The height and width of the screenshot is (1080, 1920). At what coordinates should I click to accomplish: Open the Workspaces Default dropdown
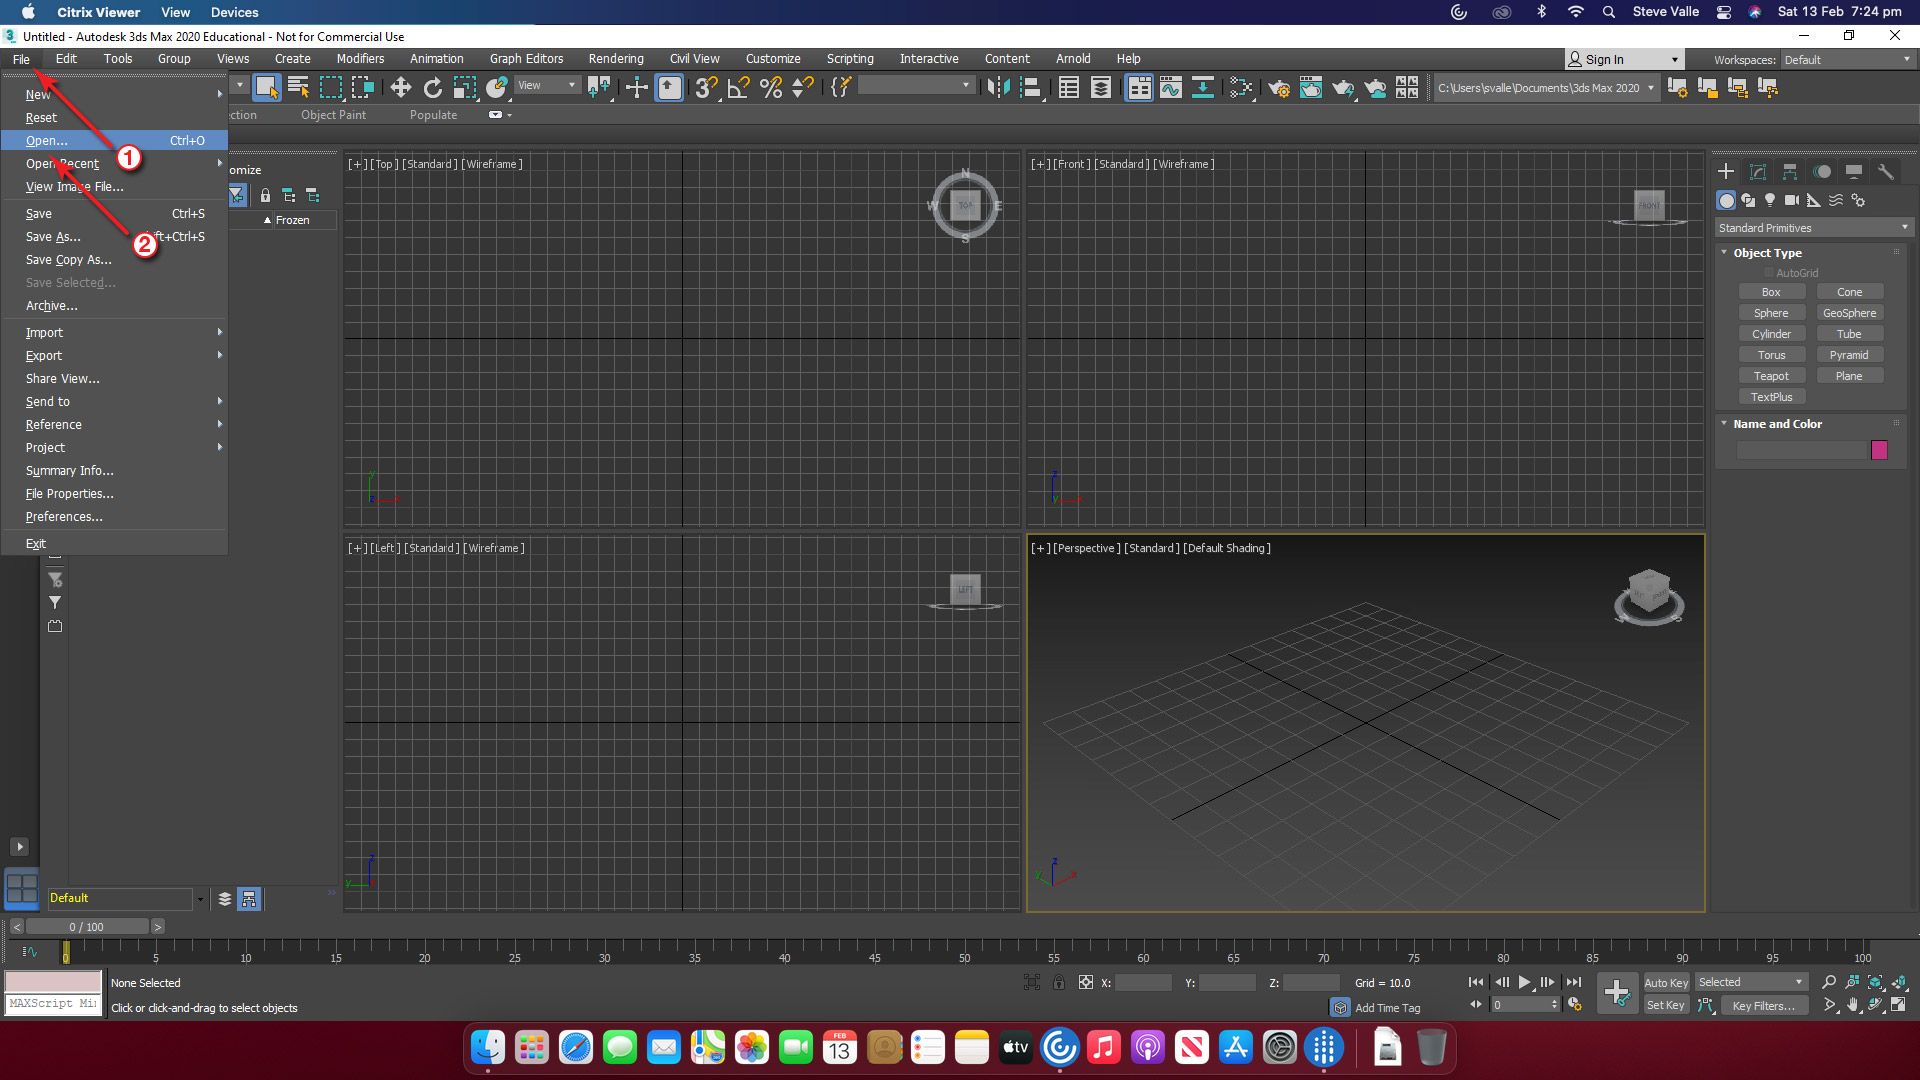pos(1846,60)
